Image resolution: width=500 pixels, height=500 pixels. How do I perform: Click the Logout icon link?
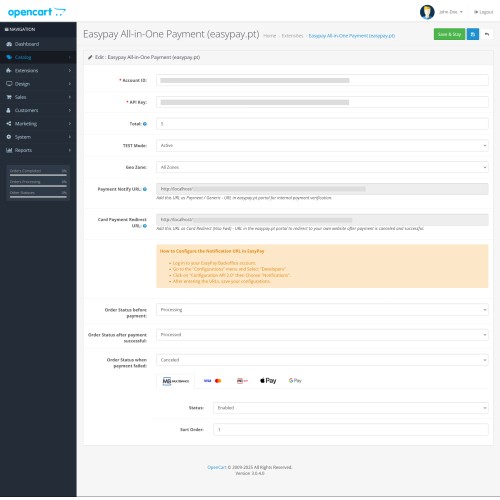click(x=476, y=12)
